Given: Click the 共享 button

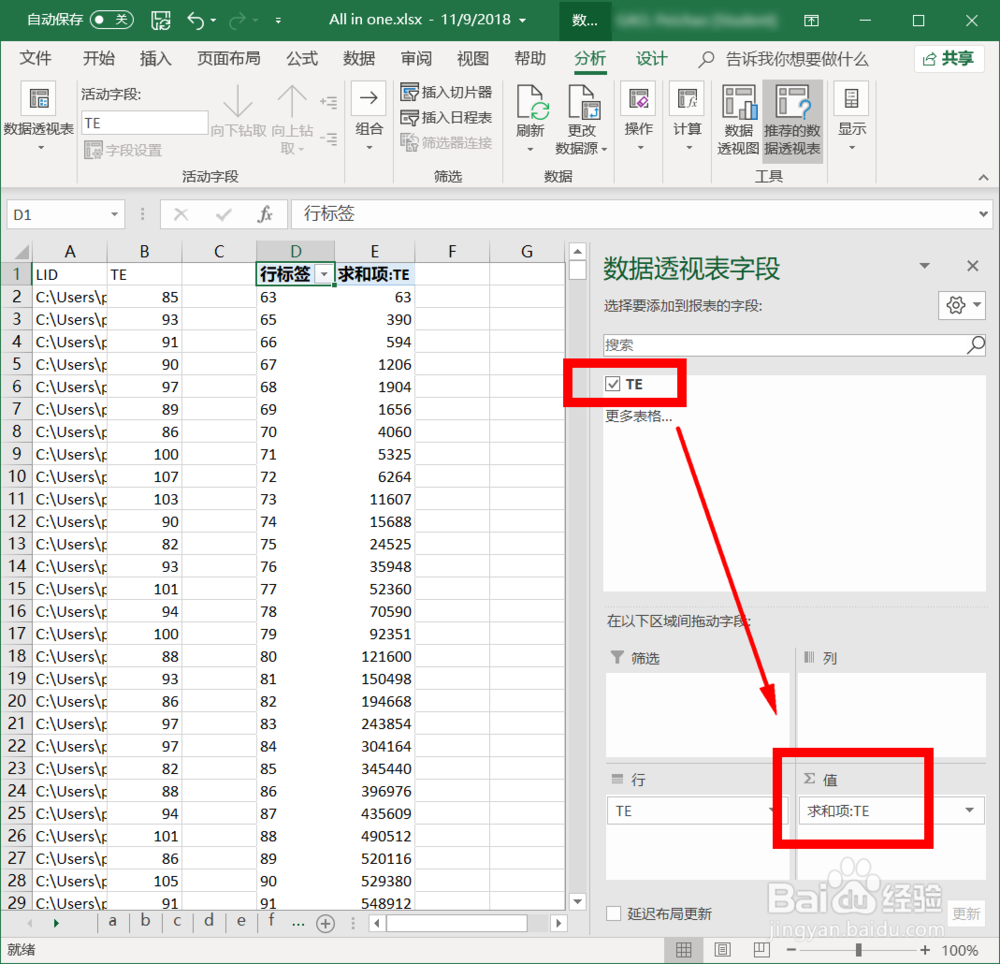Looking at the screenshot, I should pos(949,59).
